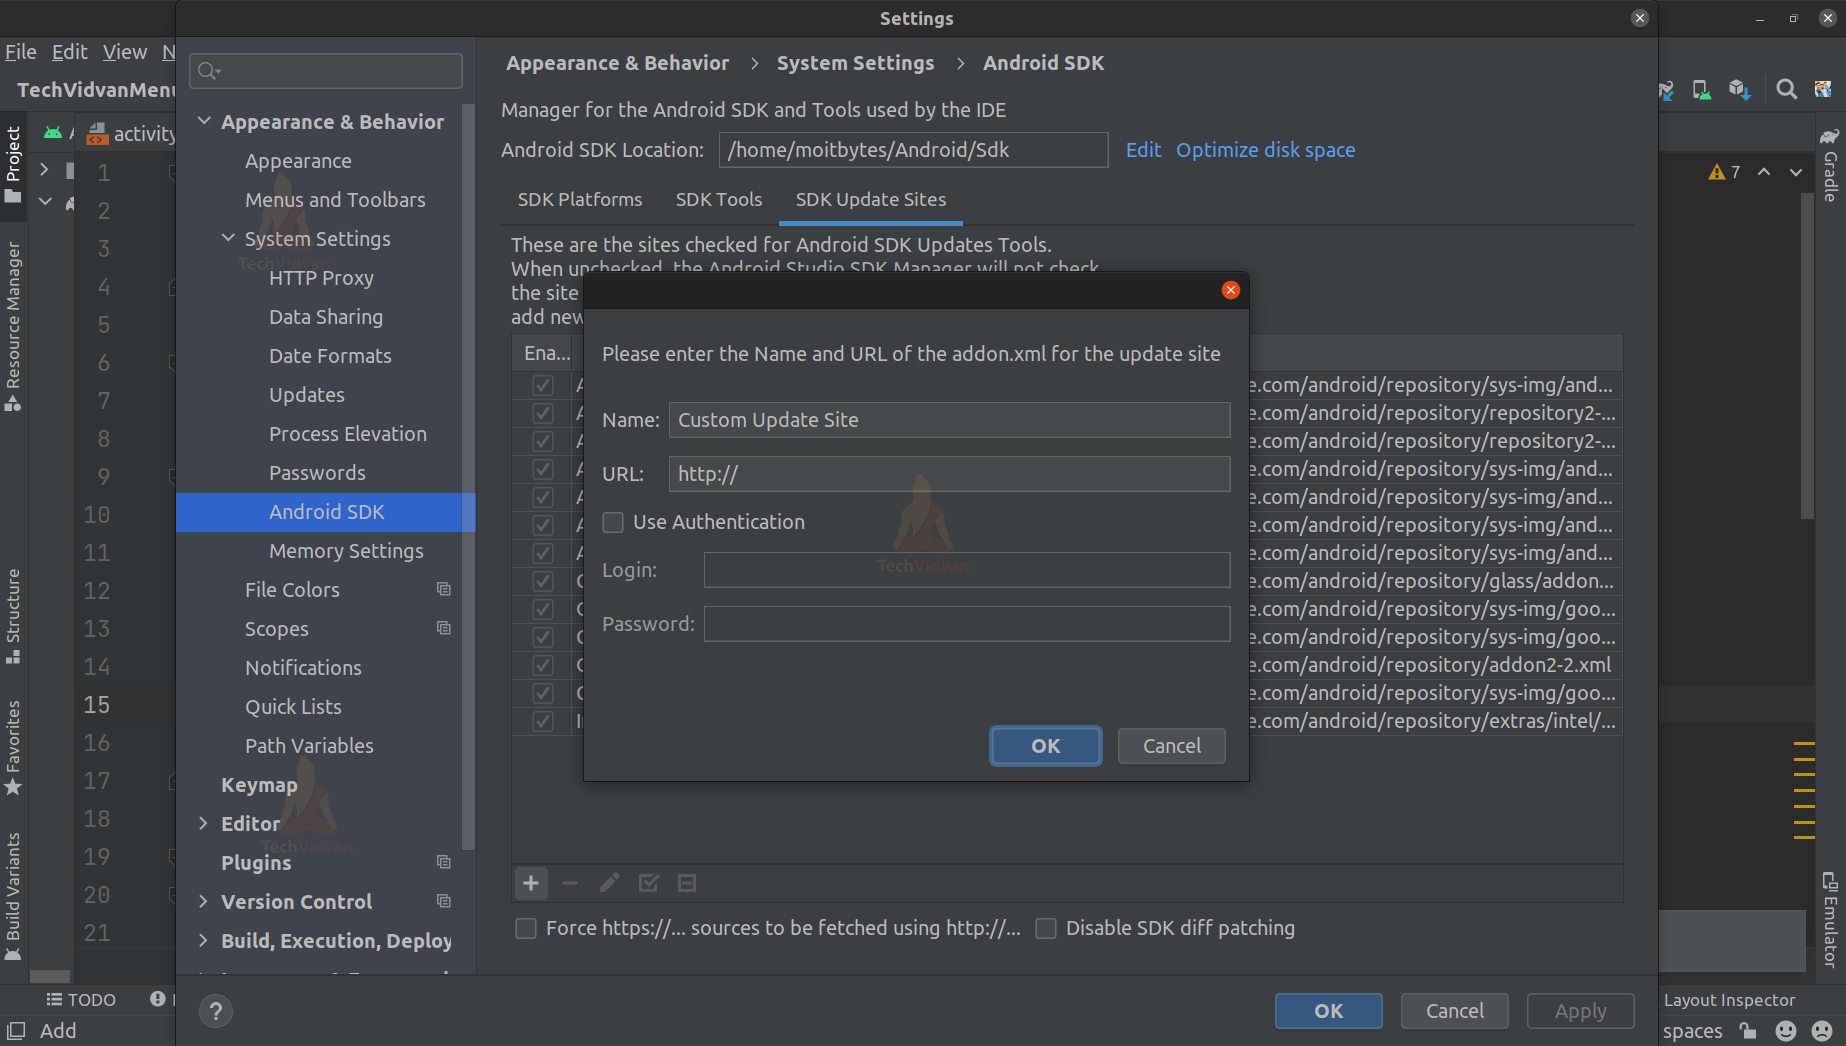Click the Optimize disk space link

[x=1265, y=150]
